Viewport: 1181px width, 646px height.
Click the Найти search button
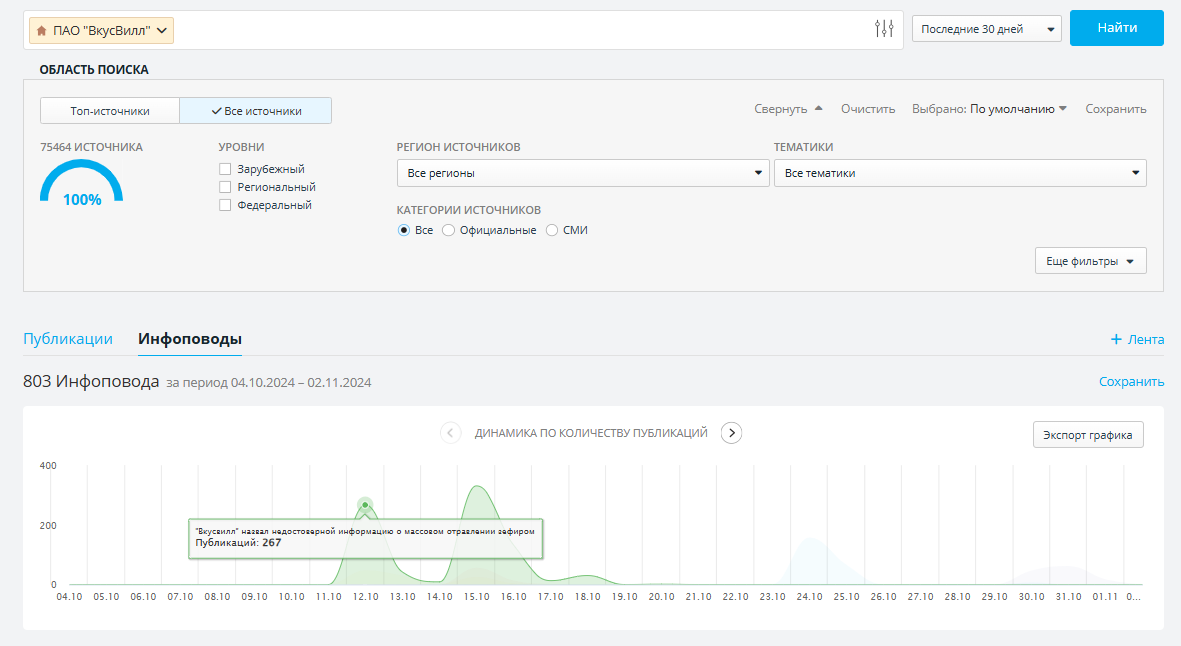pos(1117,28)
